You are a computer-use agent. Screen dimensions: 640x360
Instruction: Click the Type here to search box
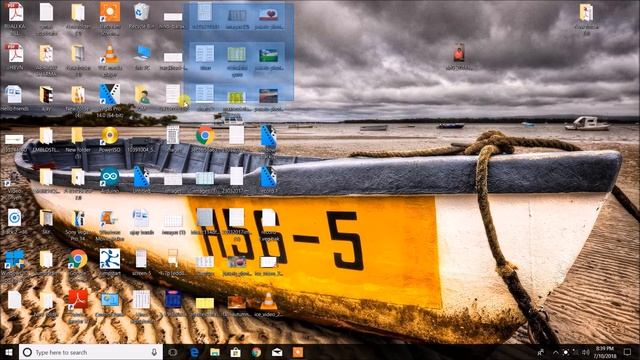click(x=91, y=352)
